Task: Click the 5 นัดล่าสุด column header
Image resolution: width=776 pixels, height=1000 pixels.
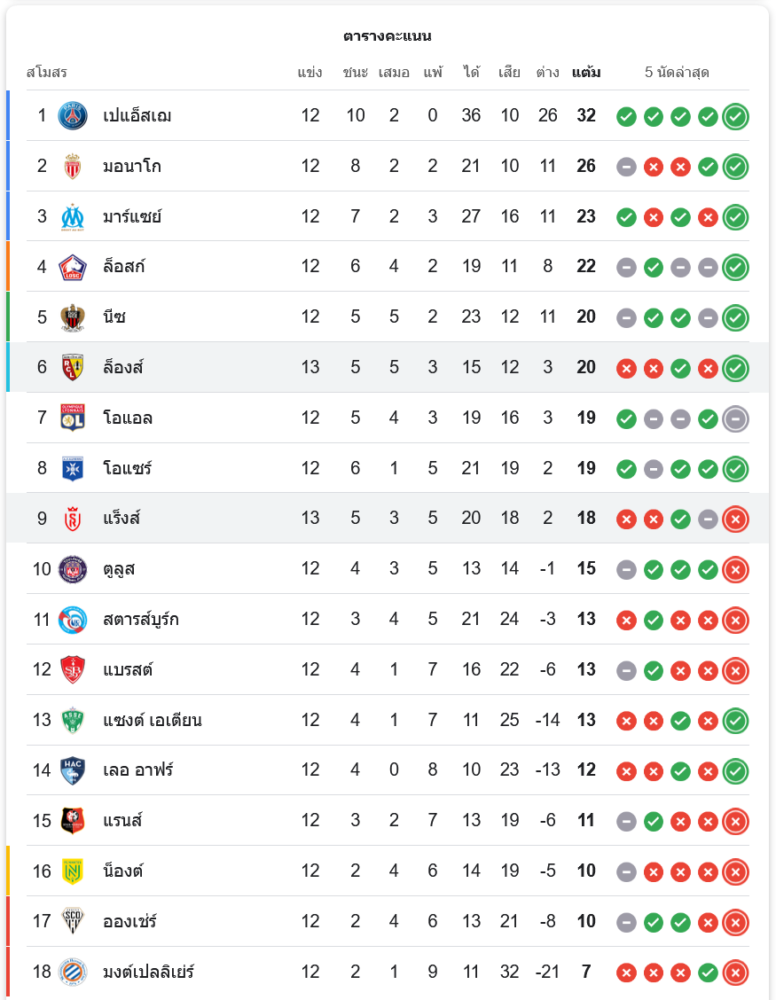Action: [x=677, y=72]
